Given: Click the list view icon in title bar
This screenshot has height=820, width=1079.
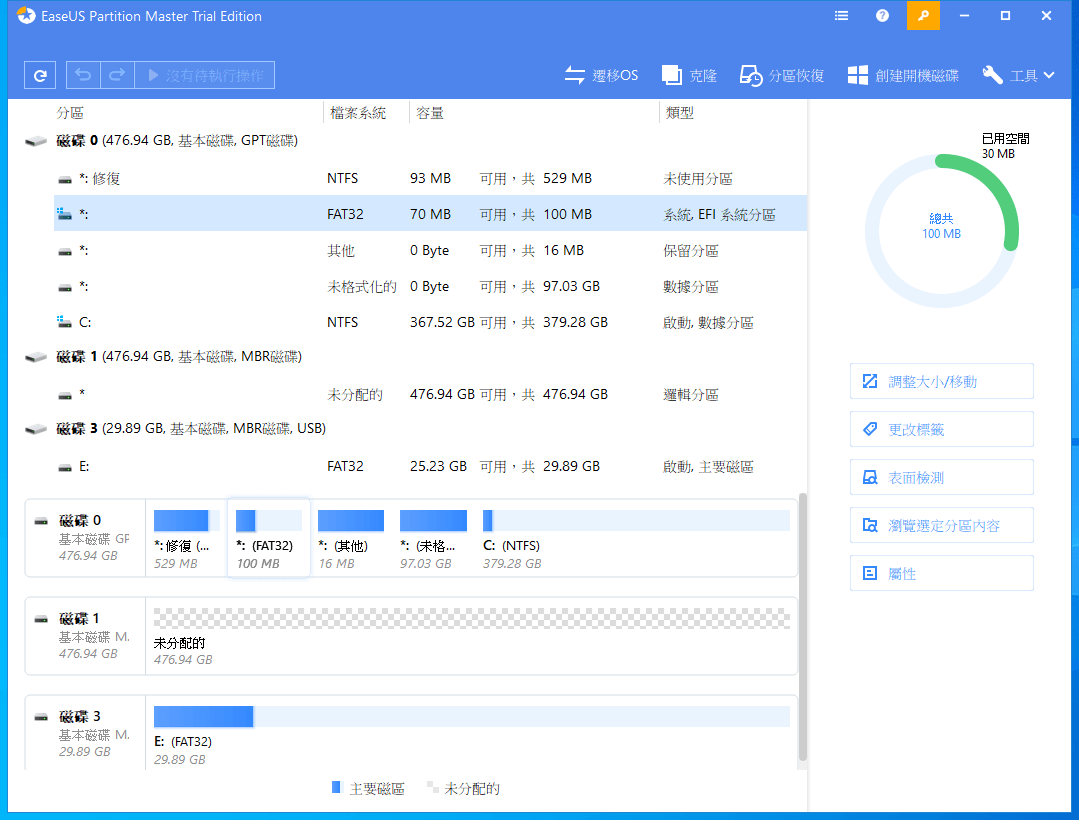Looking at the screenshot, I should tap(841, 15).
